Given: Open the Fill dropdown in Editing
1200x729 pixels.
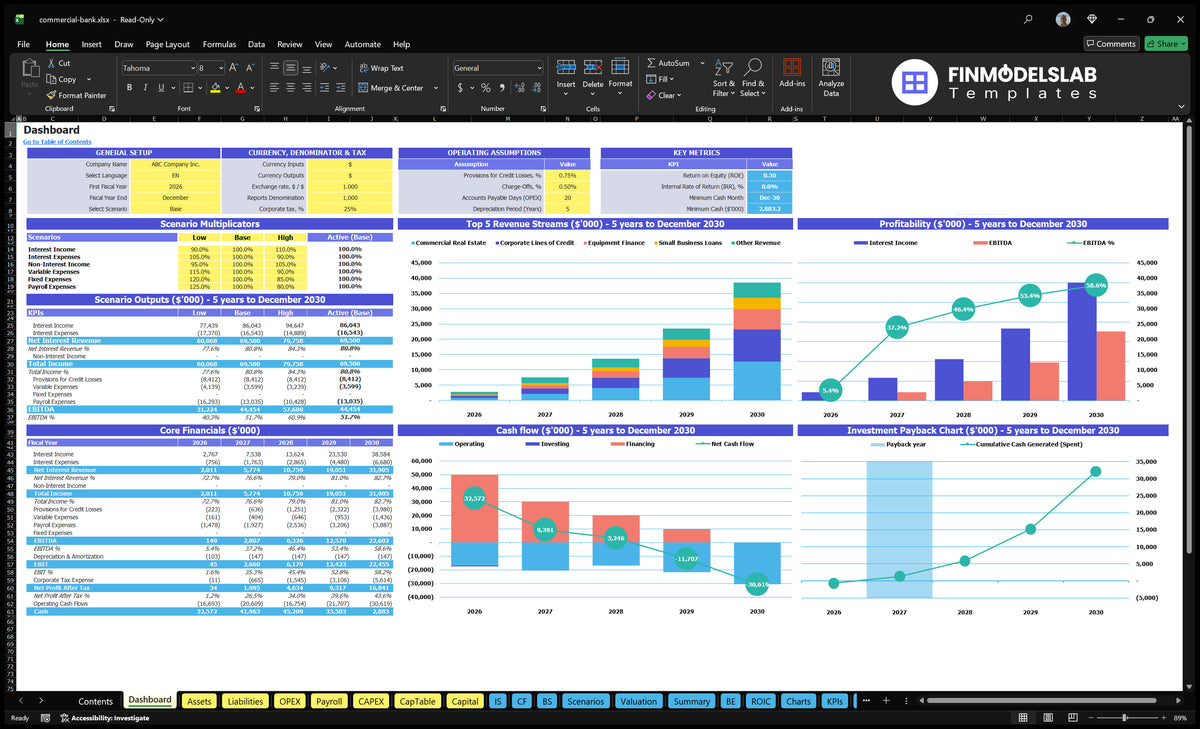Looking at the screenshot, I should (x=660, y=79).
